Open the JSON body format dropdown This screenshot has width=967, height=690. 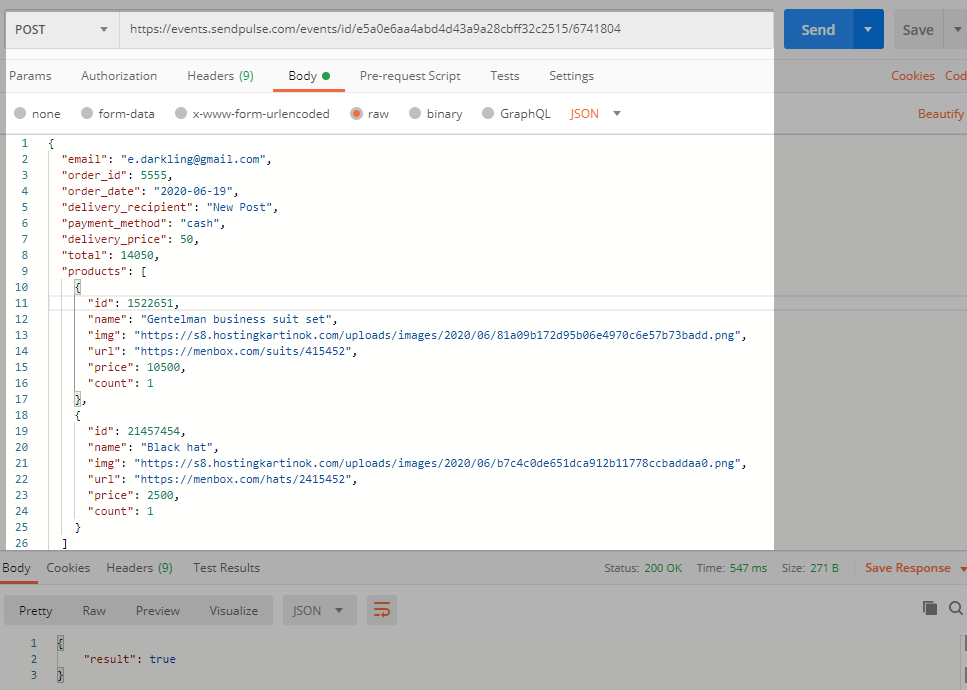point(595,113)
